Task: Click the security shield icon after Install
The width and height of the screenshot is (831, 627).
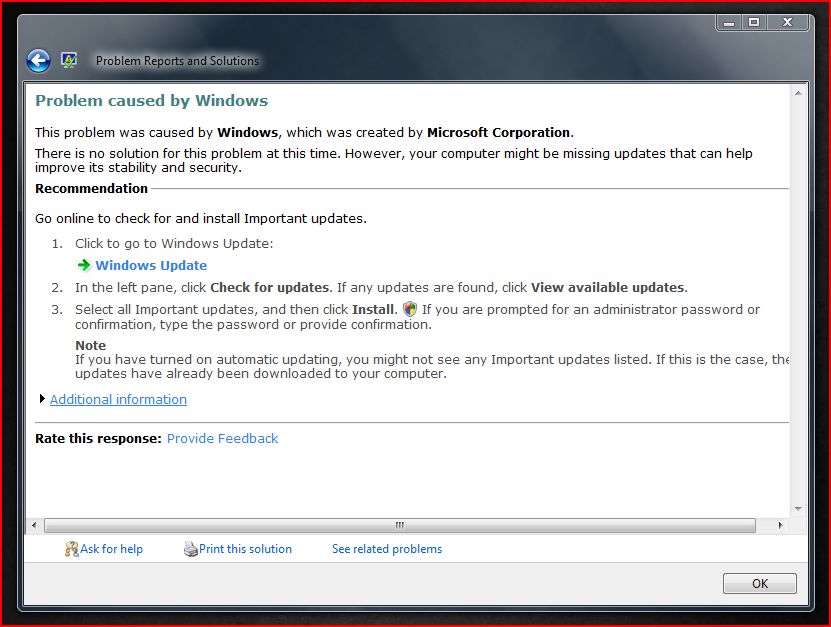Action: click(x=409, y=310)
